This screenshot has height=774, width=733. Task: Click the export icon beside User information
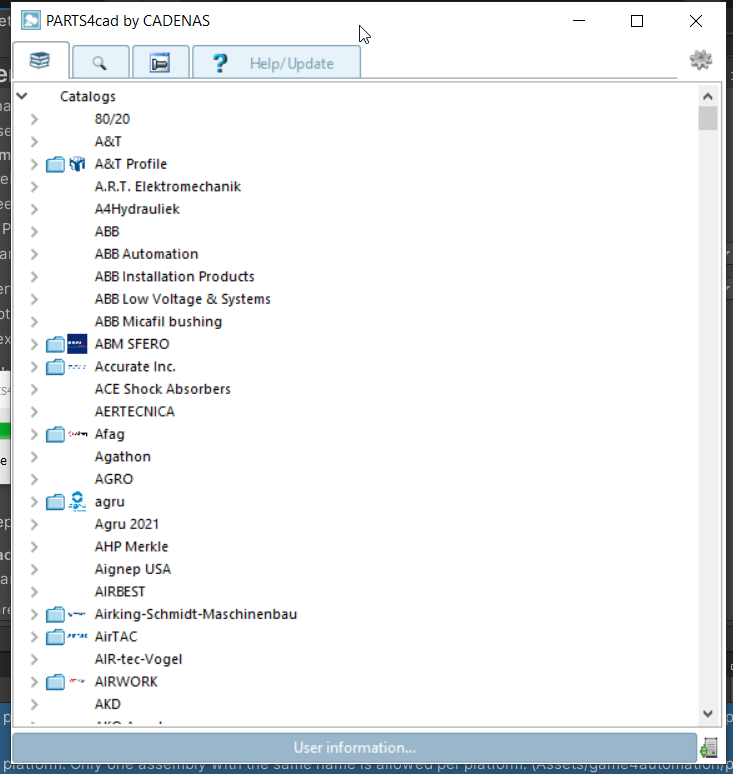[709, 748]
